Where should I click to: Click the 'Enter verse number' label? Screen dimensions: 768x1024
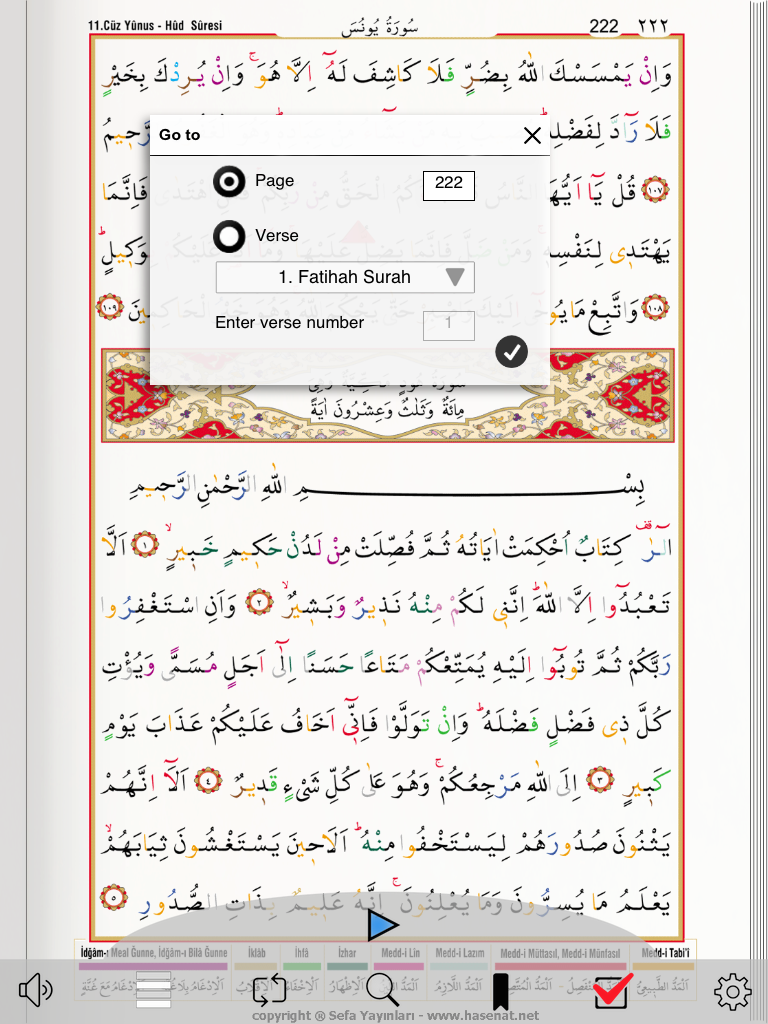pyautogui.click(x=289, y=323)
